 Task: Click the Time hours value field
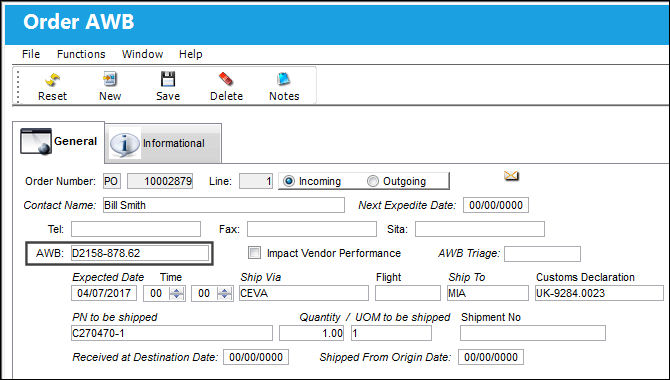156,294
